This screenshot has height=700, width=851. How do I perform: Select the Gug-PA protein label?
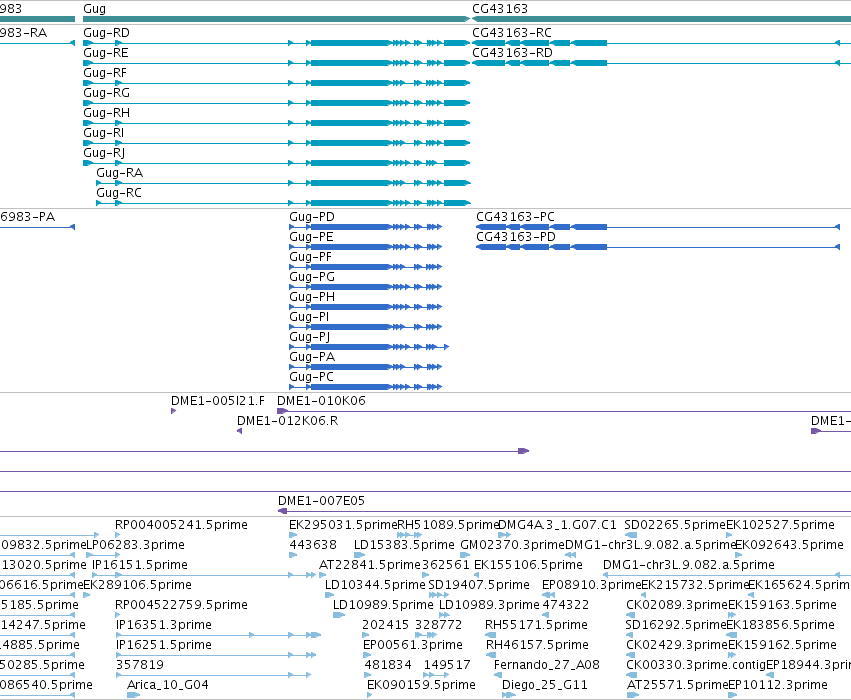point(312,357)
